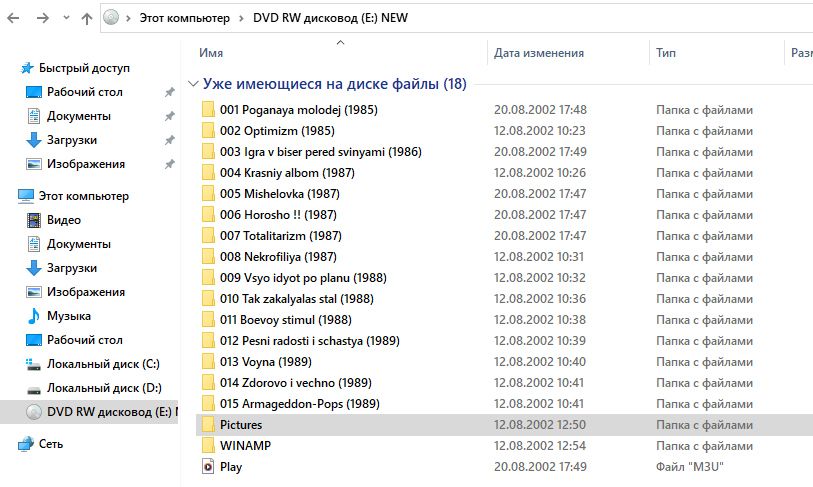Click the M3U playlist icon of 'Play'
This screenshot has width=813, height=487.
click(x=208, y=467)
